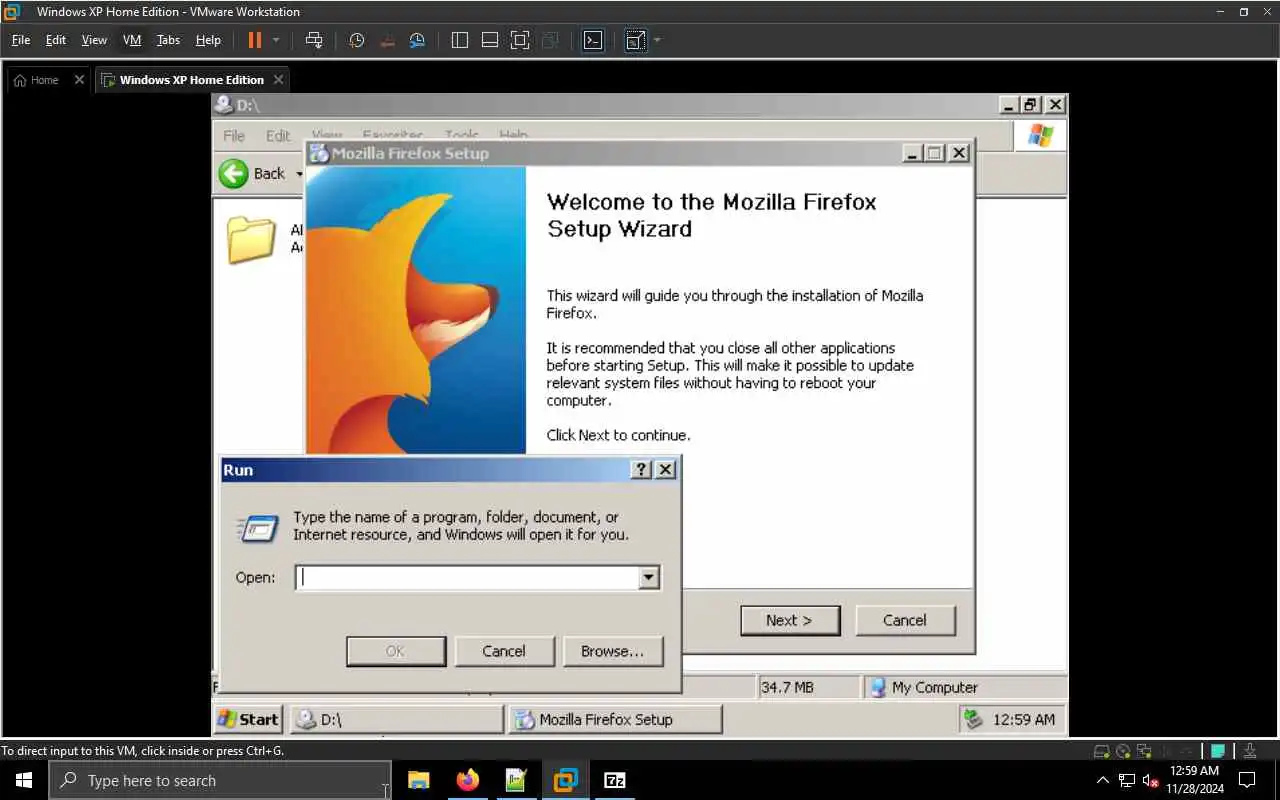Open the Tabs menu

168,40
